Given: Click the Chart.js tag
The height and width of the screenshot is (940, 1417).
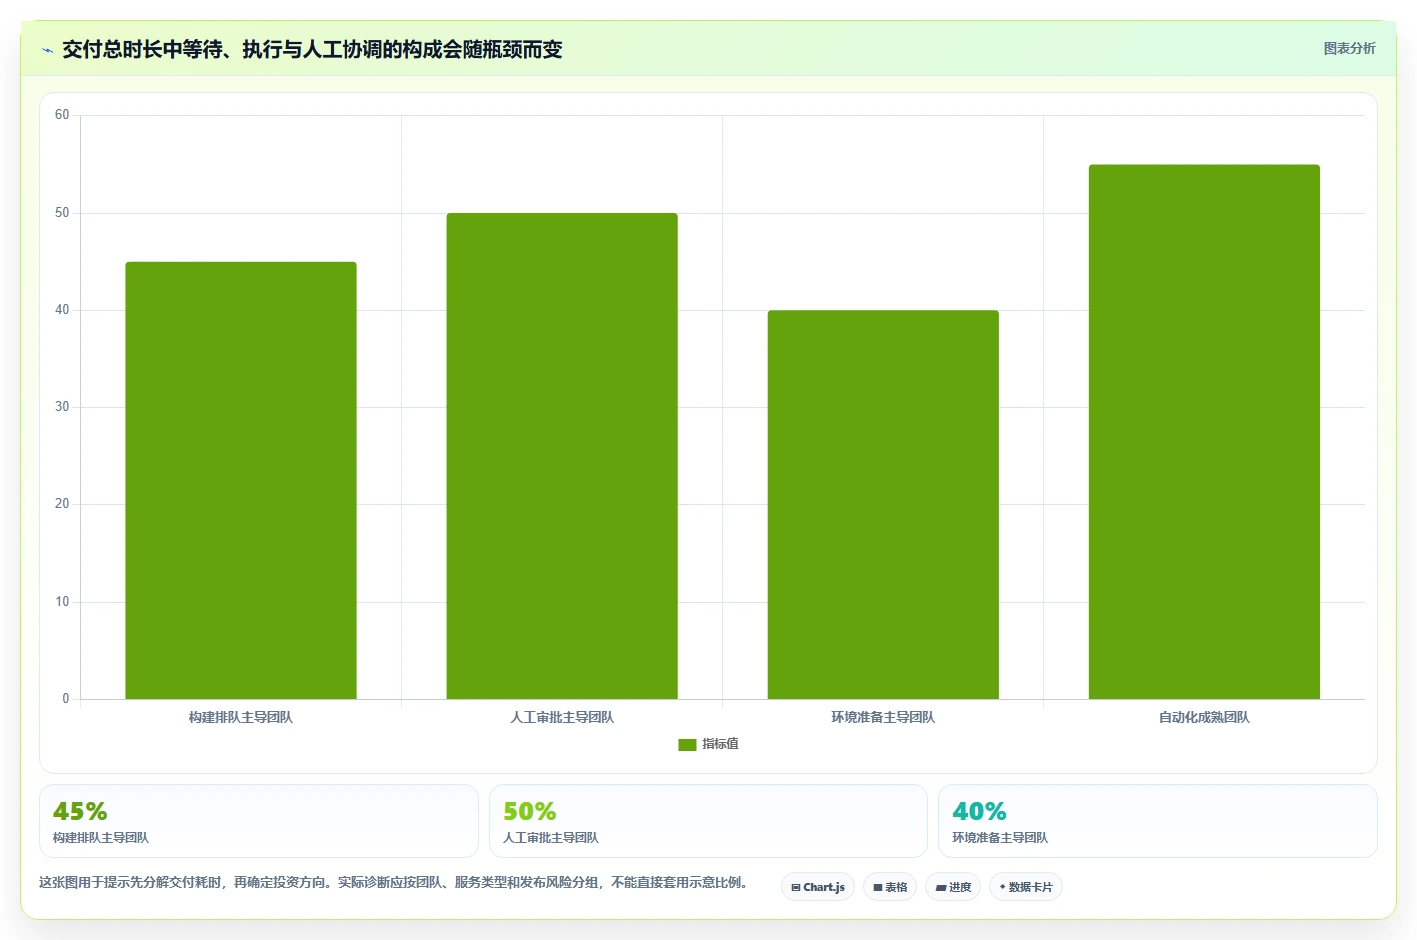Looking at the screenshot, I should click(818, 887).
